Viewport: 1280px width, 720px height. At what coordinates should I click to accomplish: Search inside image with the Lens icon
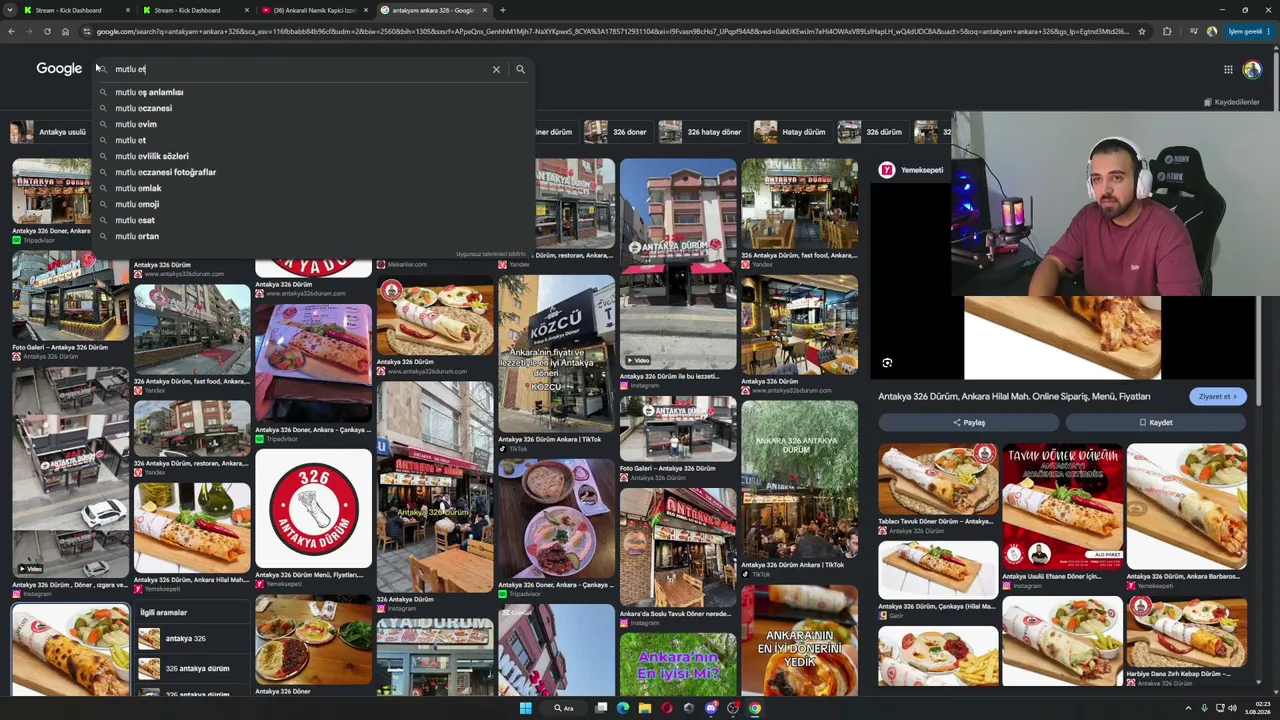click(x=887, y=363)
